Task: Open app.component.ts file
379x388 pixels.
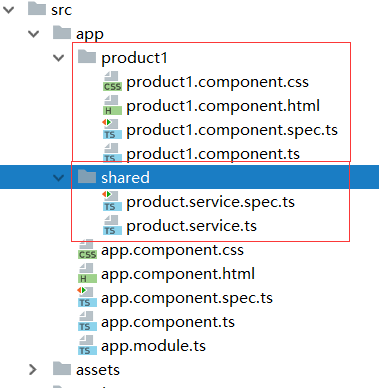Action: 168,322
